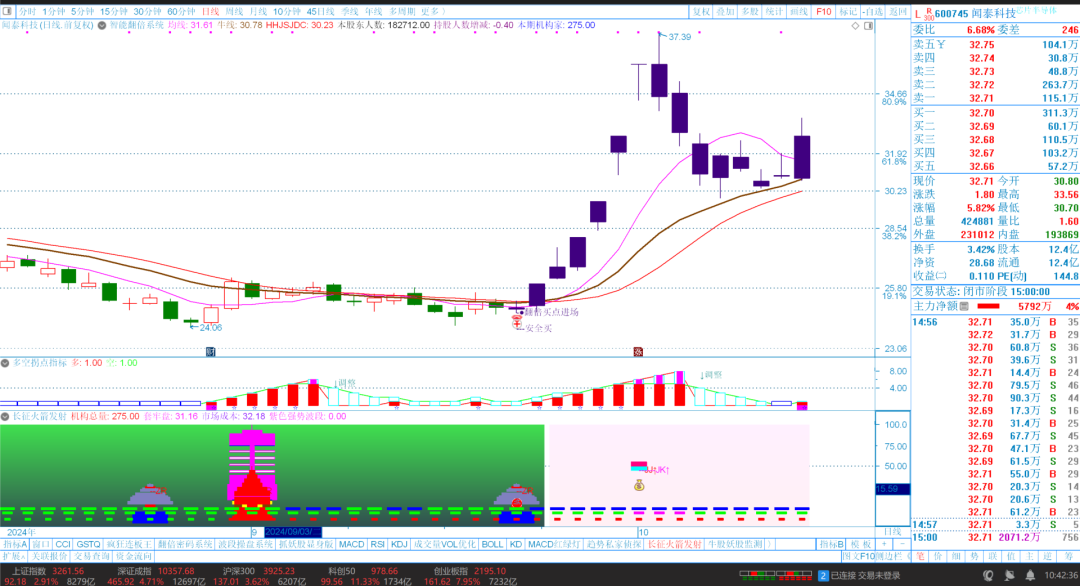Open the 资金流向 capital flow tab

point(134,556)
